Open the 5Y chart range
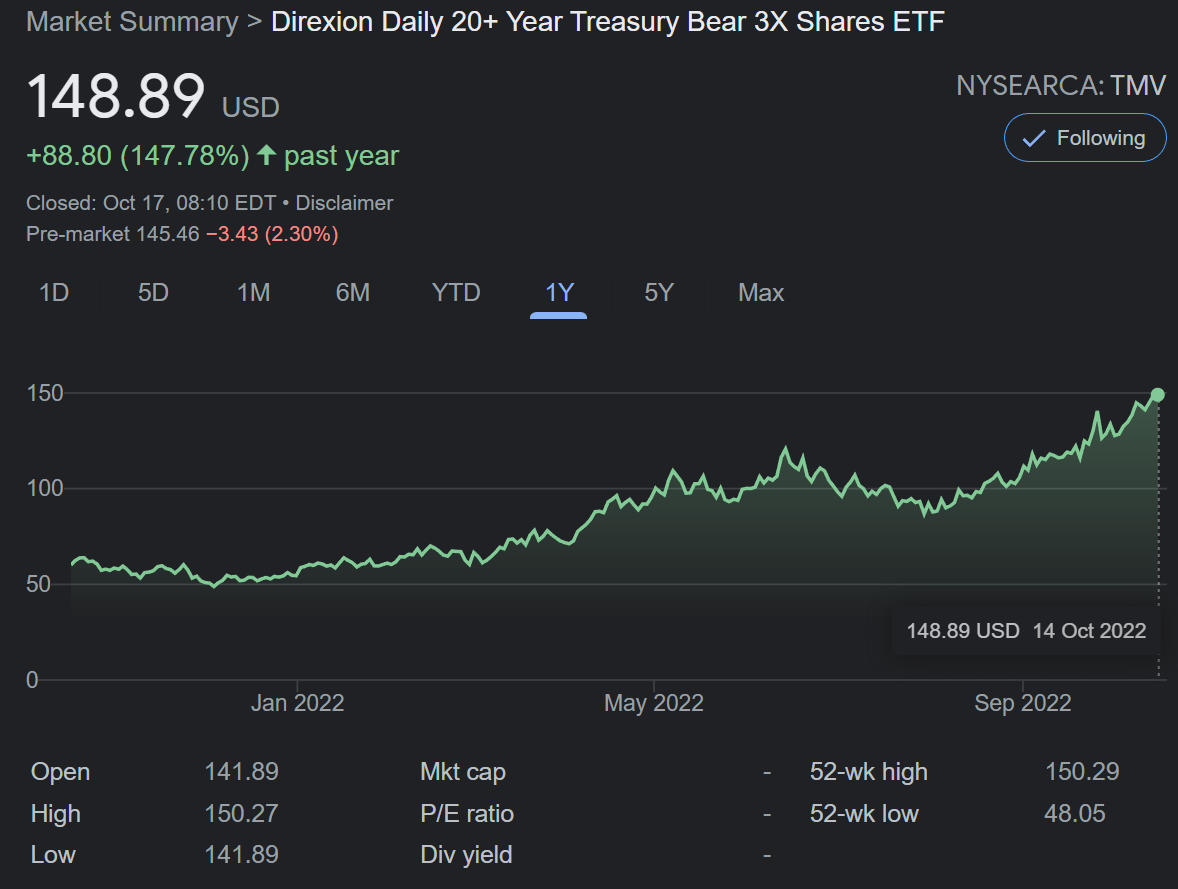This screenshot has width=1178, height=889. click(x=659, y=292)
